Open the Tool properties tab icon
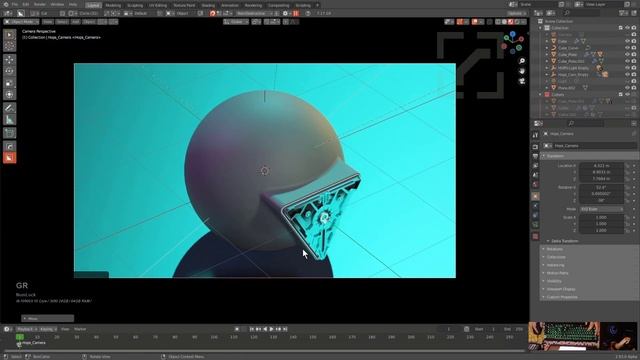This screenshot has width=640, height=360. (x=536, y=135)
